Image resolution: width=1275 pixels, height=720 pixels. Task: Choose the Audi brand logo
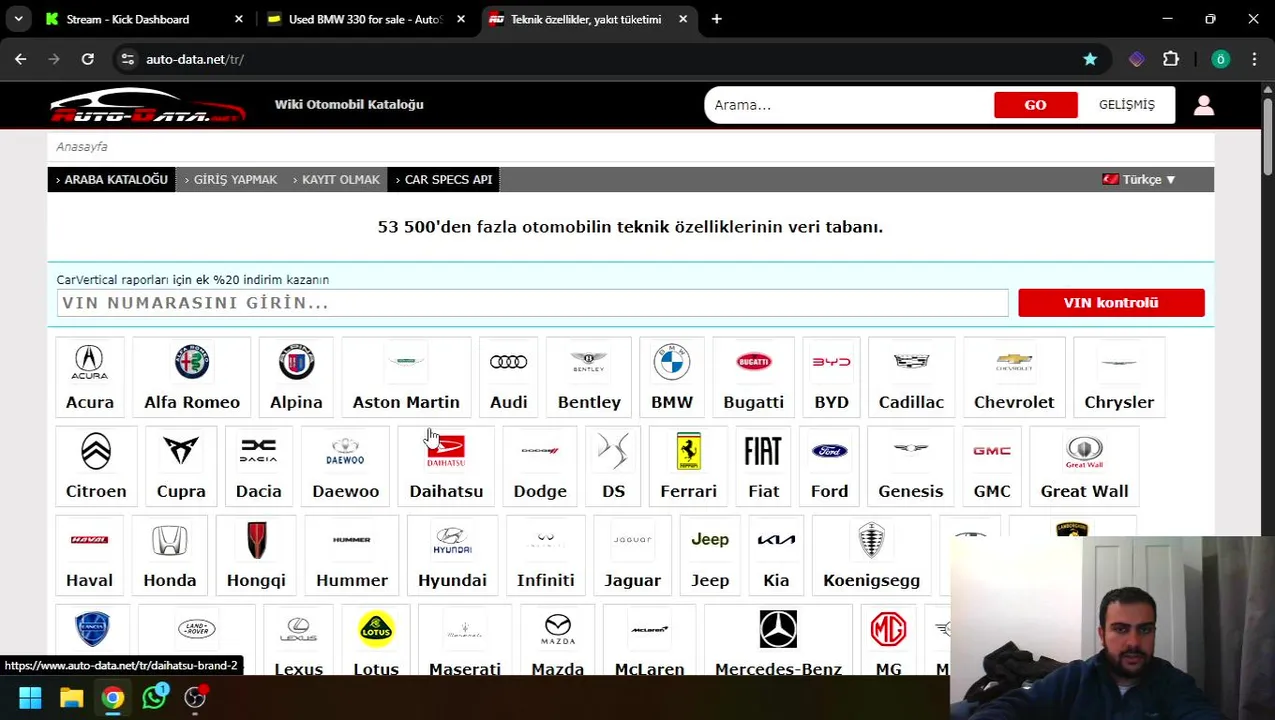pyautogui.click(x=508, y=362)
